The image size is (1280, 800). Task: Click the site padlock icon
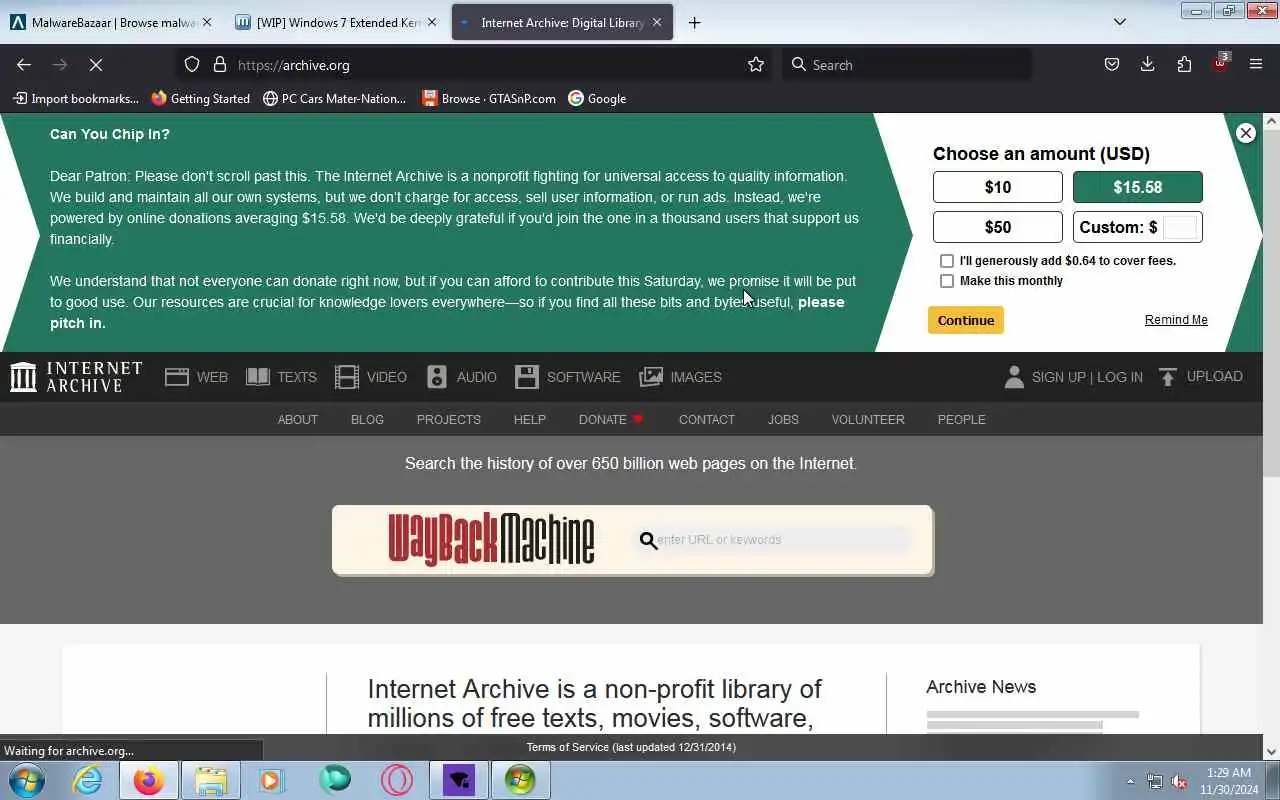[220, 64]
